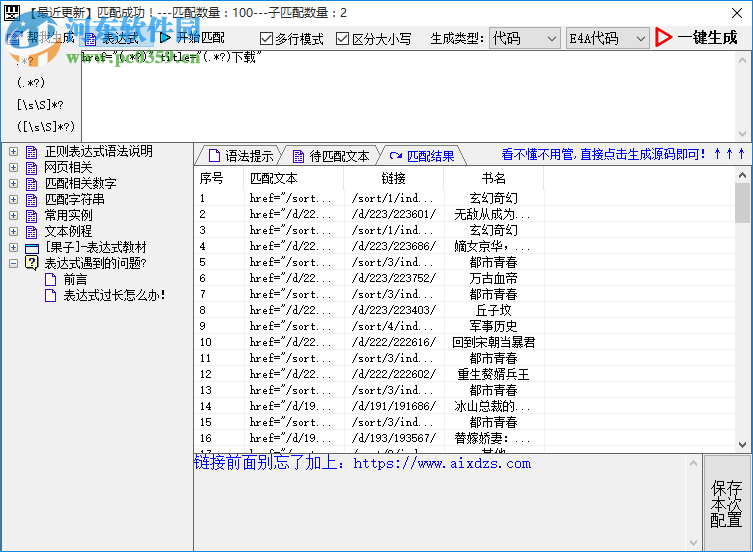Click the application icon in the title bar
Image resolution: width=753 pixels, height=552 pixels.
pyautogui.click(x=12, y=12)
